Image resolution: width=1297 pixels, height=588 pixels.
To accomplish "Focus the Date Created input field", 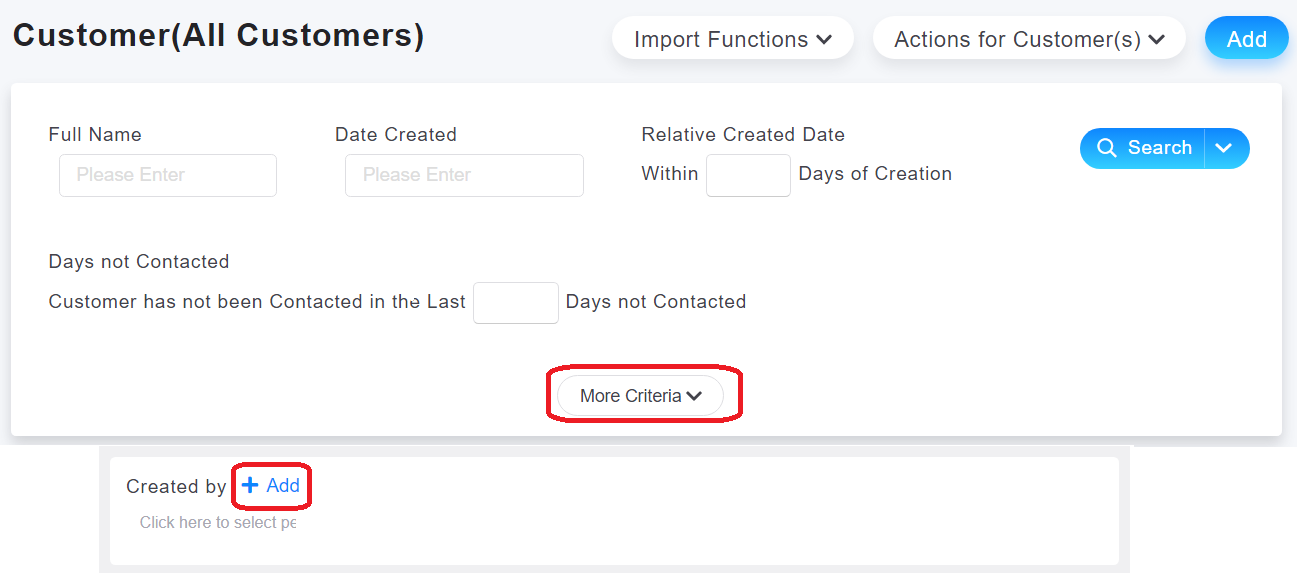I will pos(464,175).
